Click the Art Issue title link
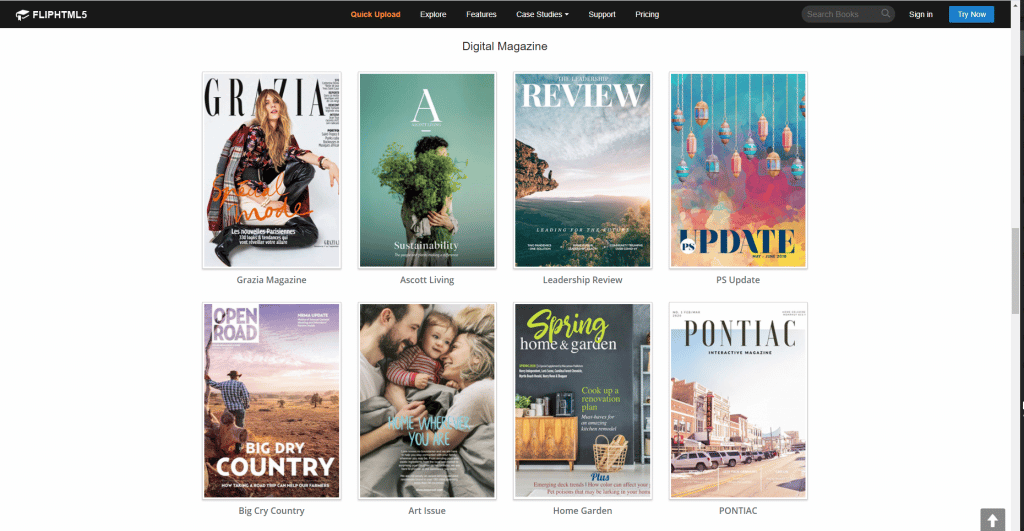The width and height of the screenshot is (1024, 531). [427, 511]
